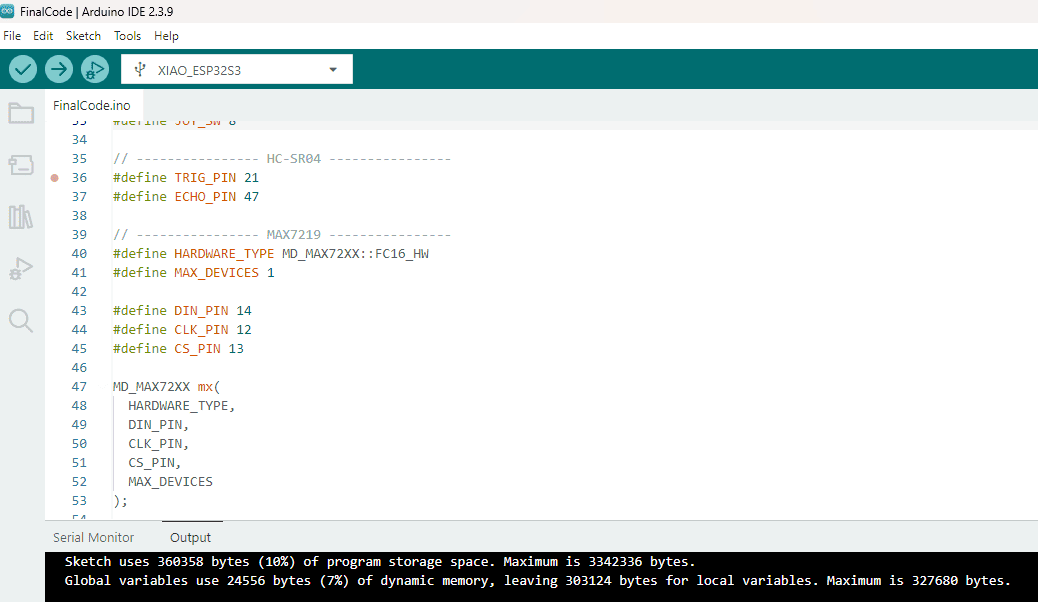This screenshot has height=602, width=1038.
Task: Click the Upload arrow button
Action: [x=59, y=69]
